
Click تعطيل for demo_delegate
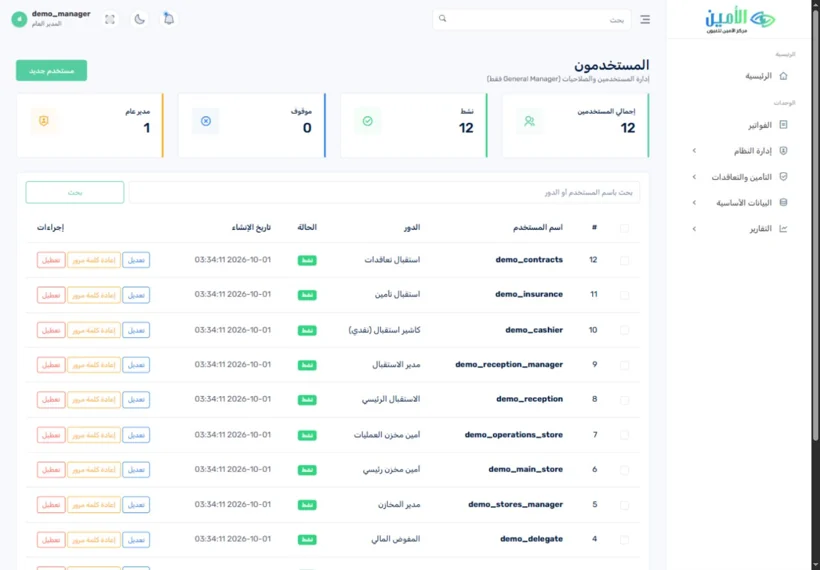tap(51, 539)
